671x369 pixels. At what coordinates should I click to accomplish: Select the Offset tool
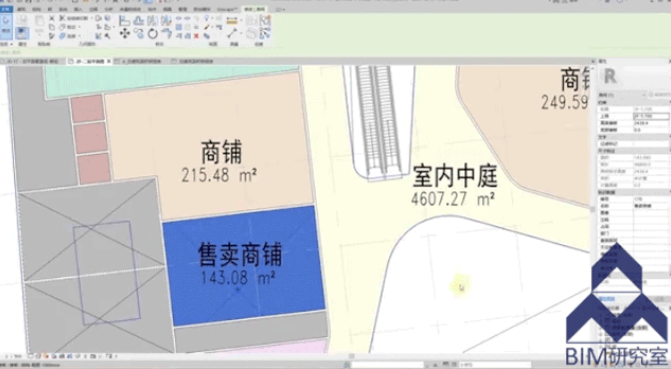coord(138,20)
